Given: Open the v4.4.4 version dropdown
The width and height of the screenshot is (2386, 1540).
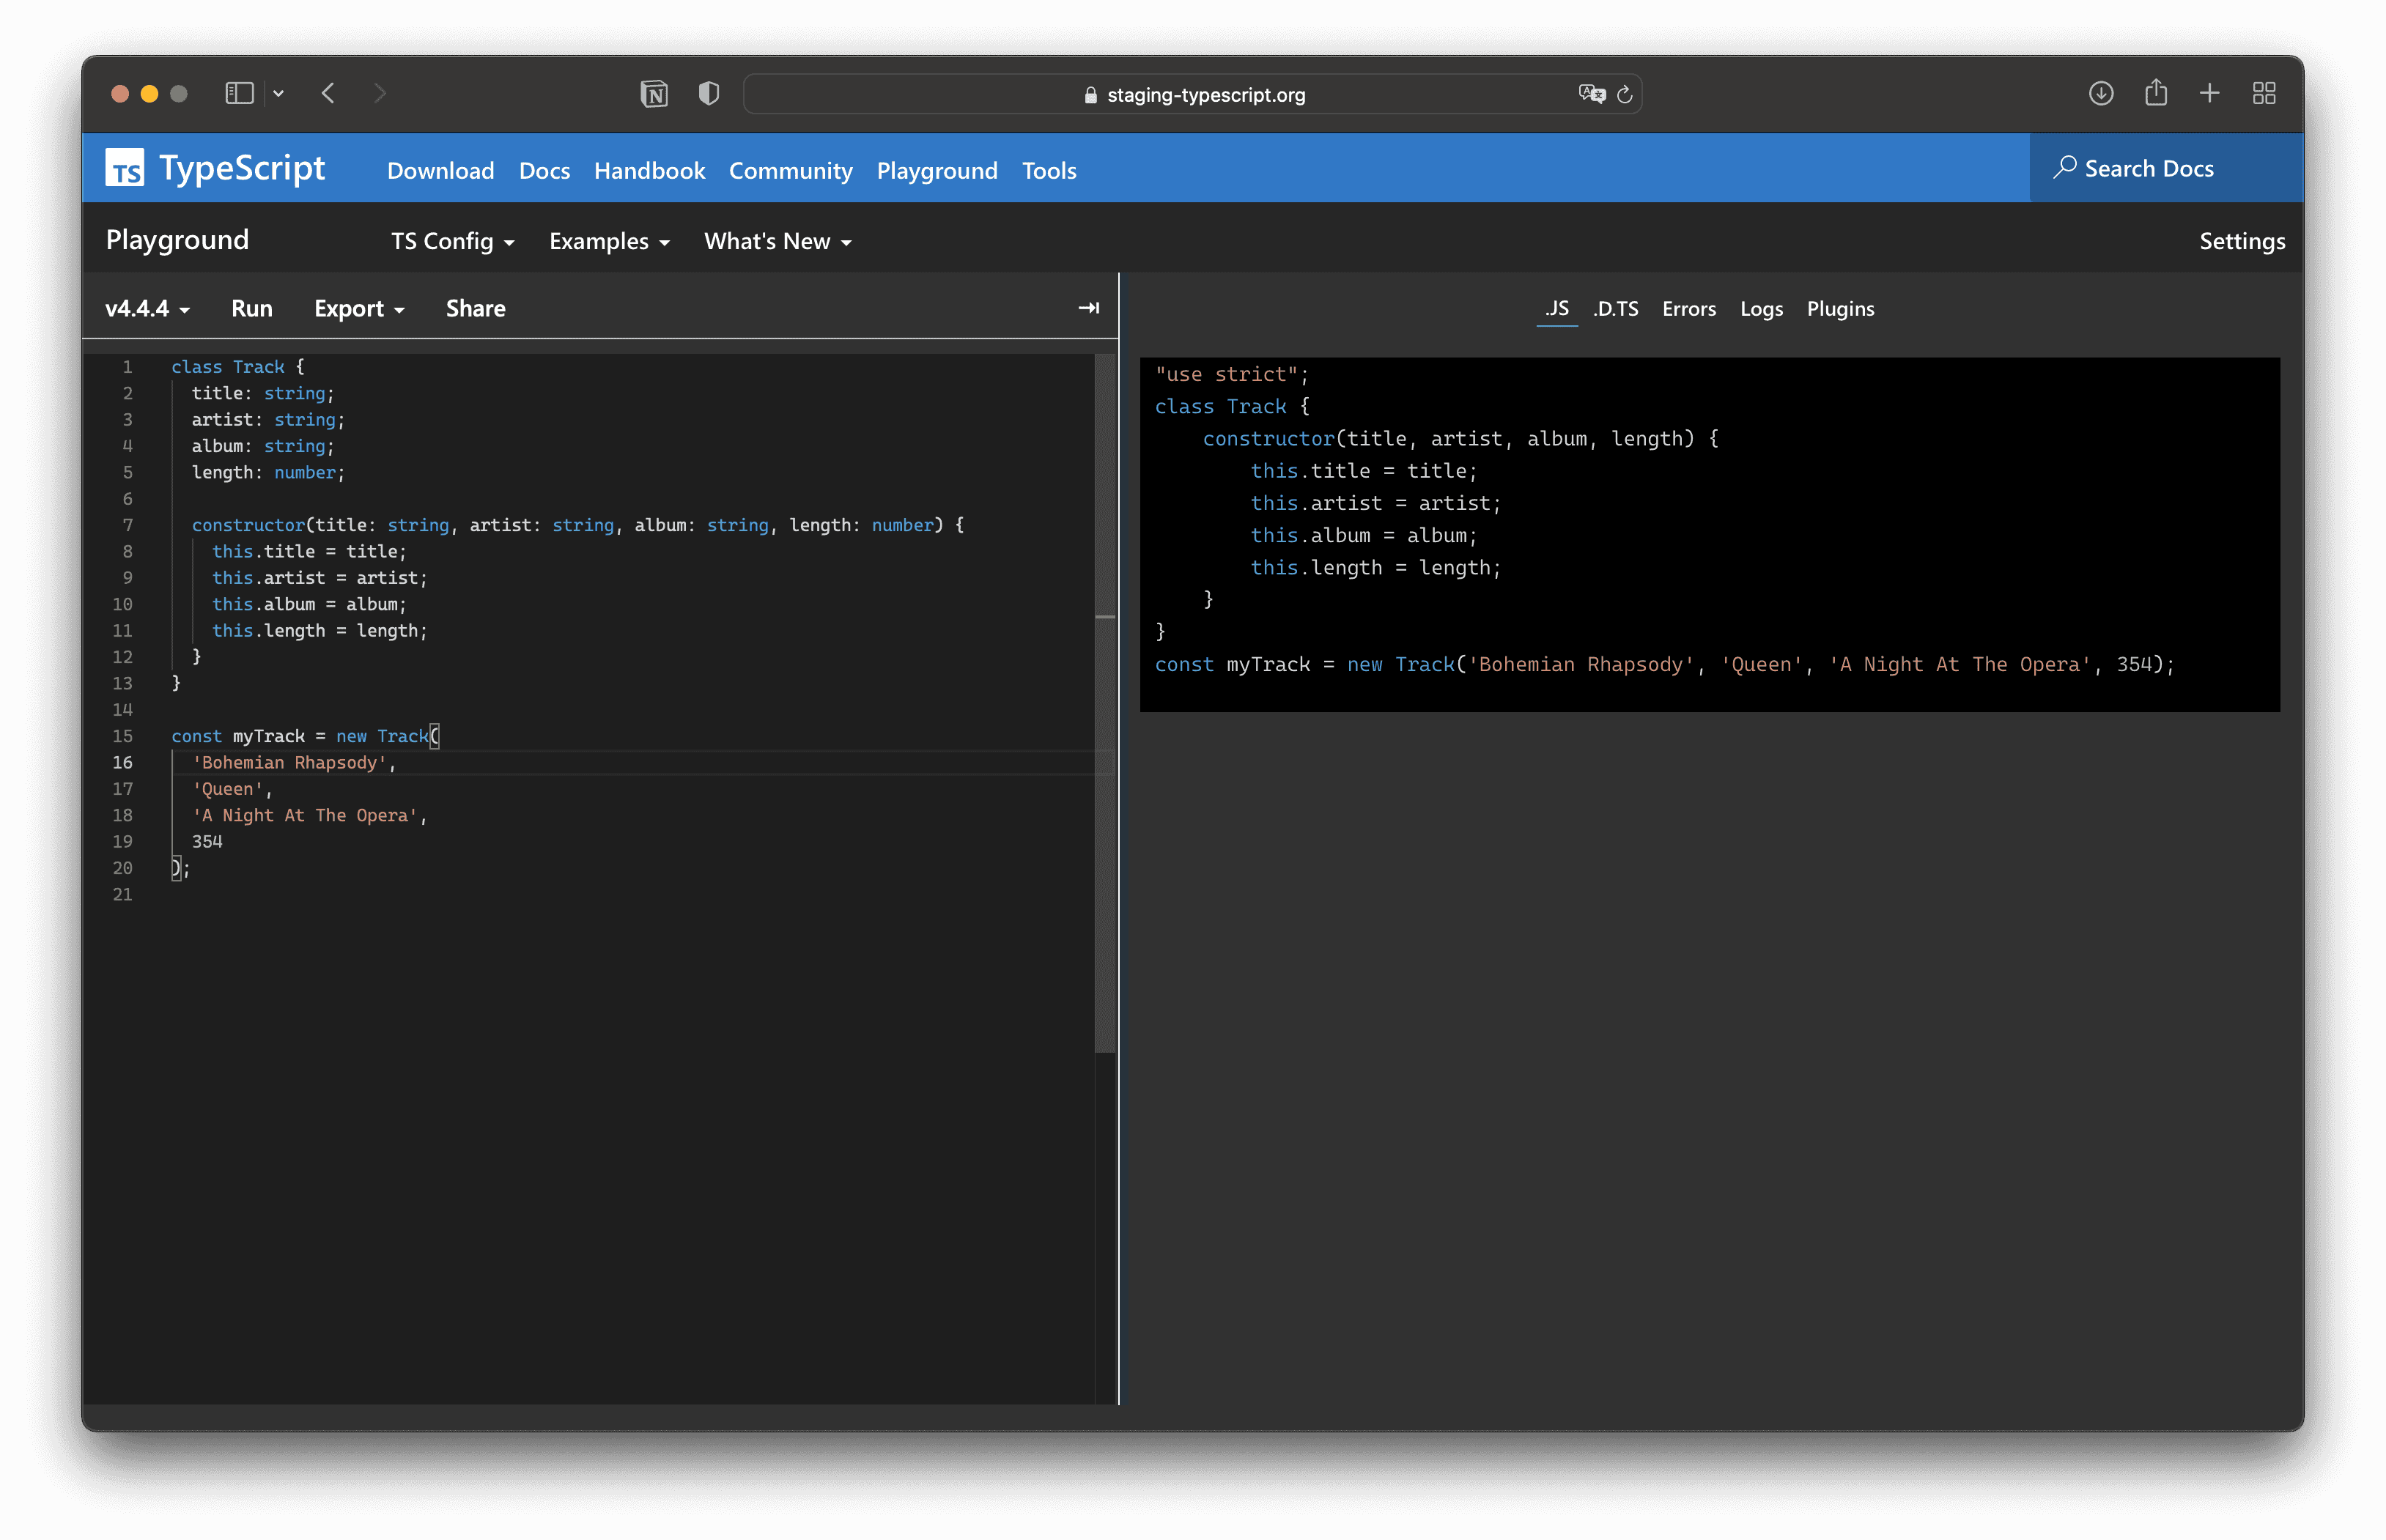Looking at the screenshot, I should 147,309.
